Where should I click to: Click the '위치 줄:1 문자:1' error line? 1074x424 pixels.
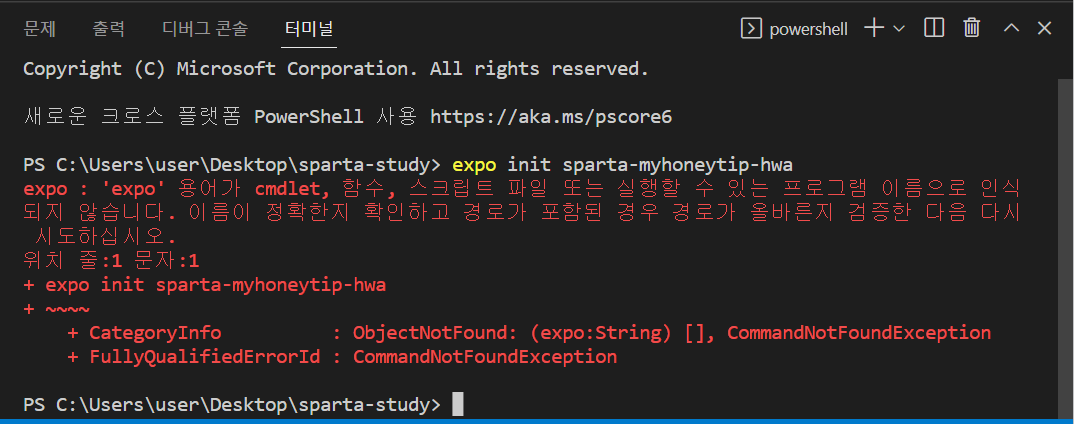click(111, 261)
